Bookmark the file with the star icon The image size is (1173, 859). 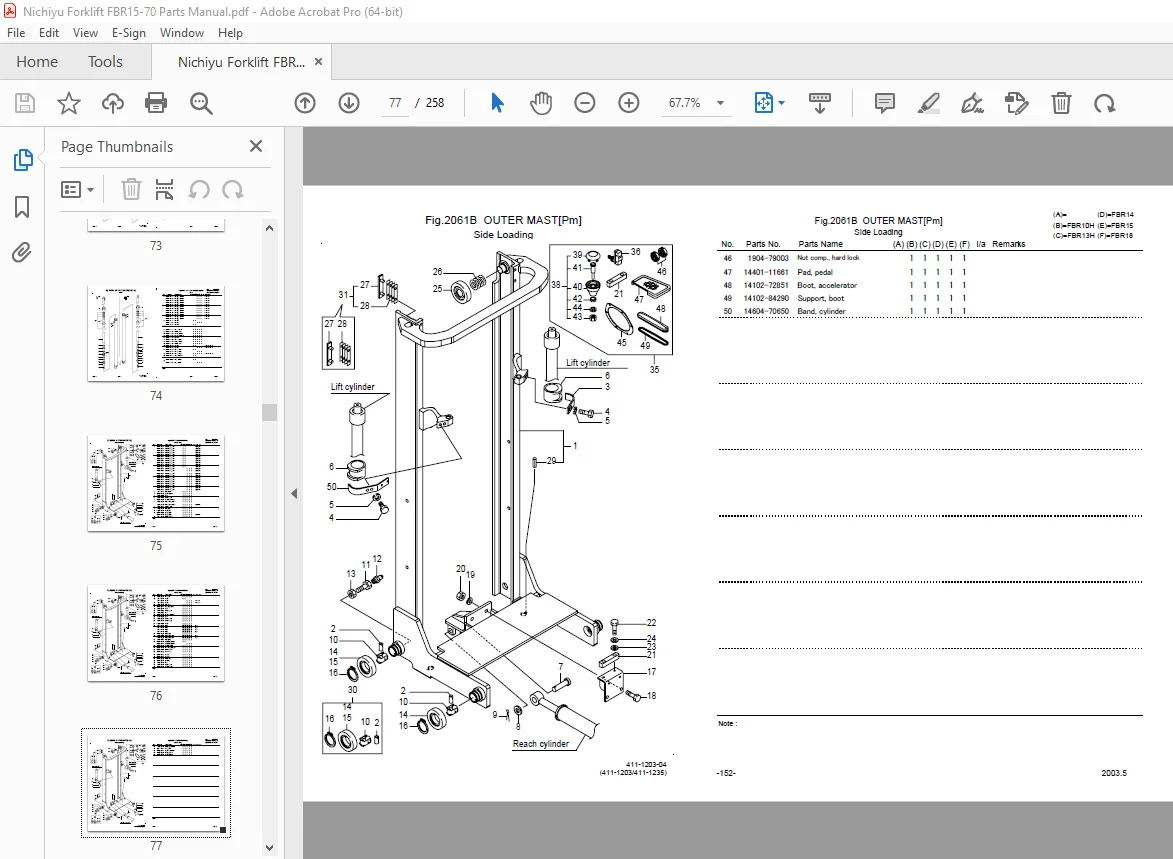pos(69,103)
